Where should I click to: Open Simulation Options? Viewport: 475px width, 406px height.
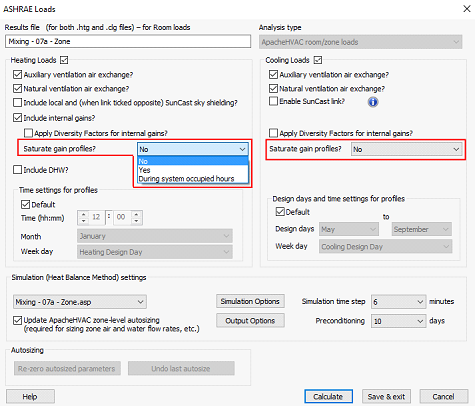pos(250,301)
